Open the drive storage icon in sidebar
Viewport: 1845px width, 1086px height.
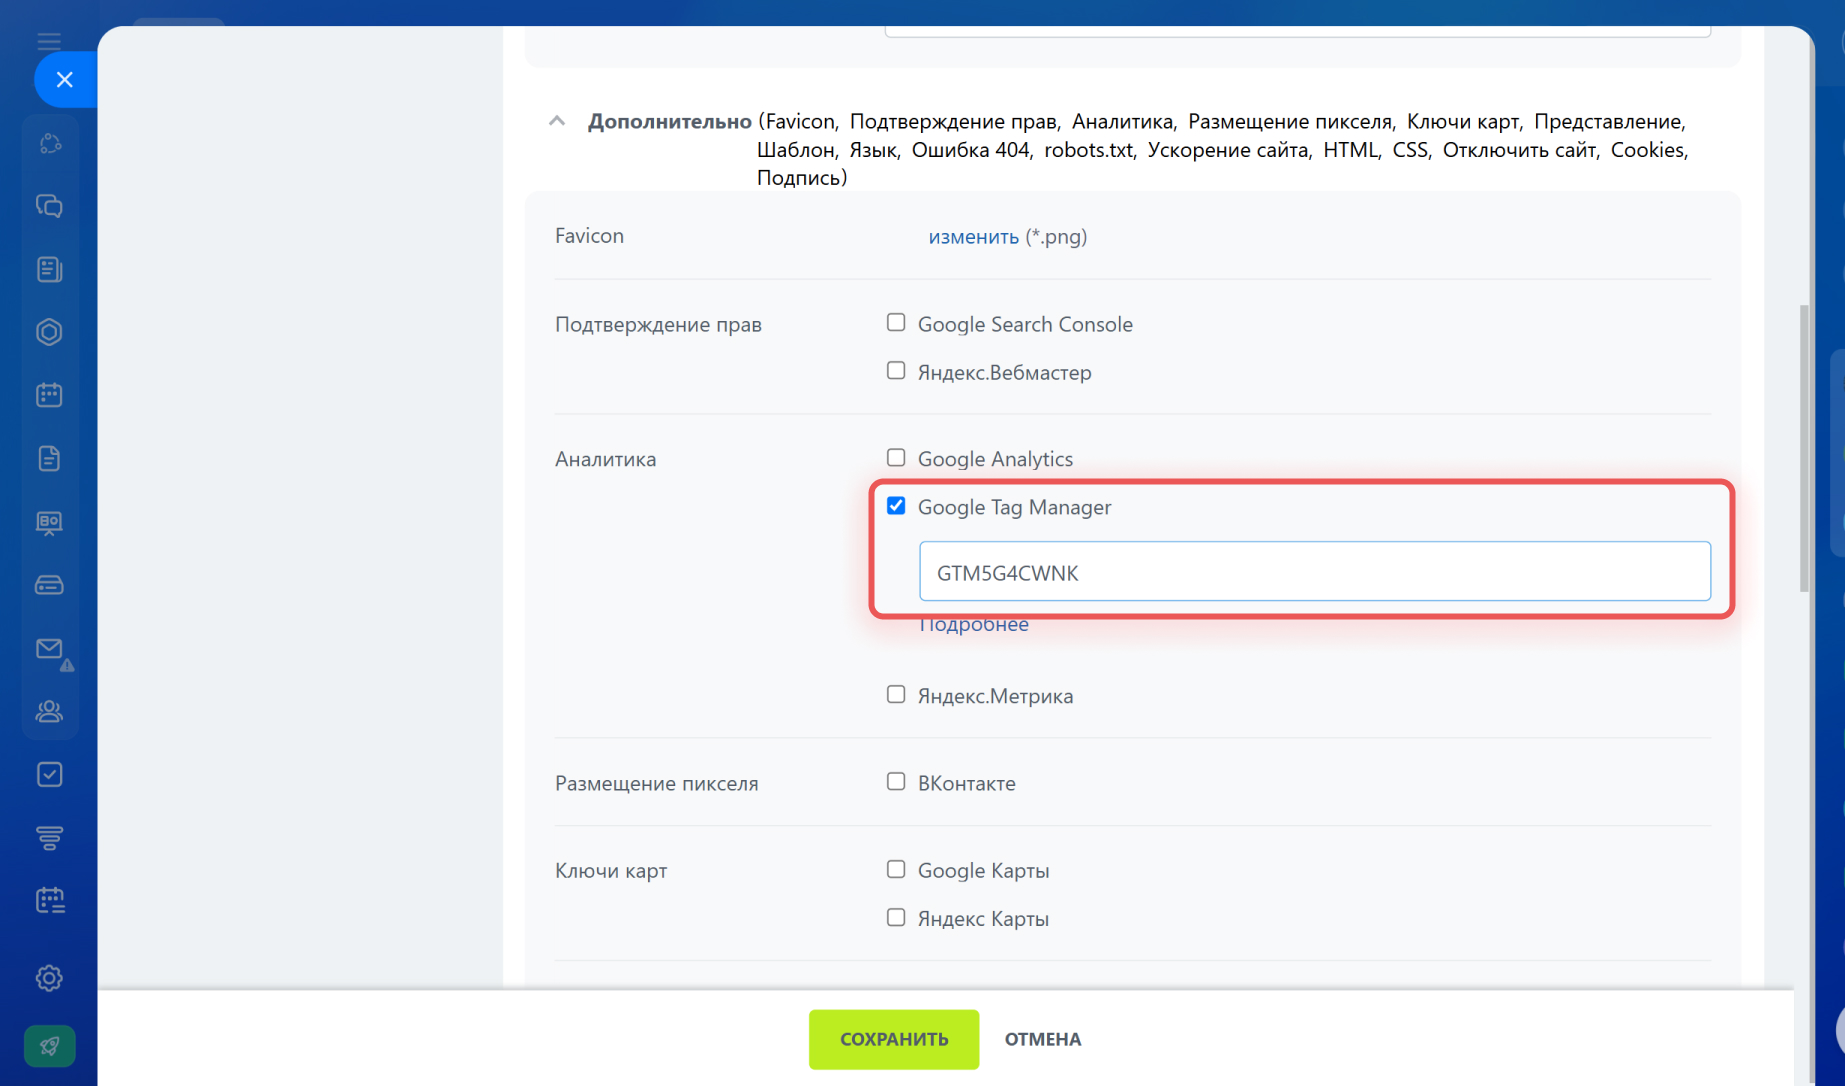coord(49,585)
